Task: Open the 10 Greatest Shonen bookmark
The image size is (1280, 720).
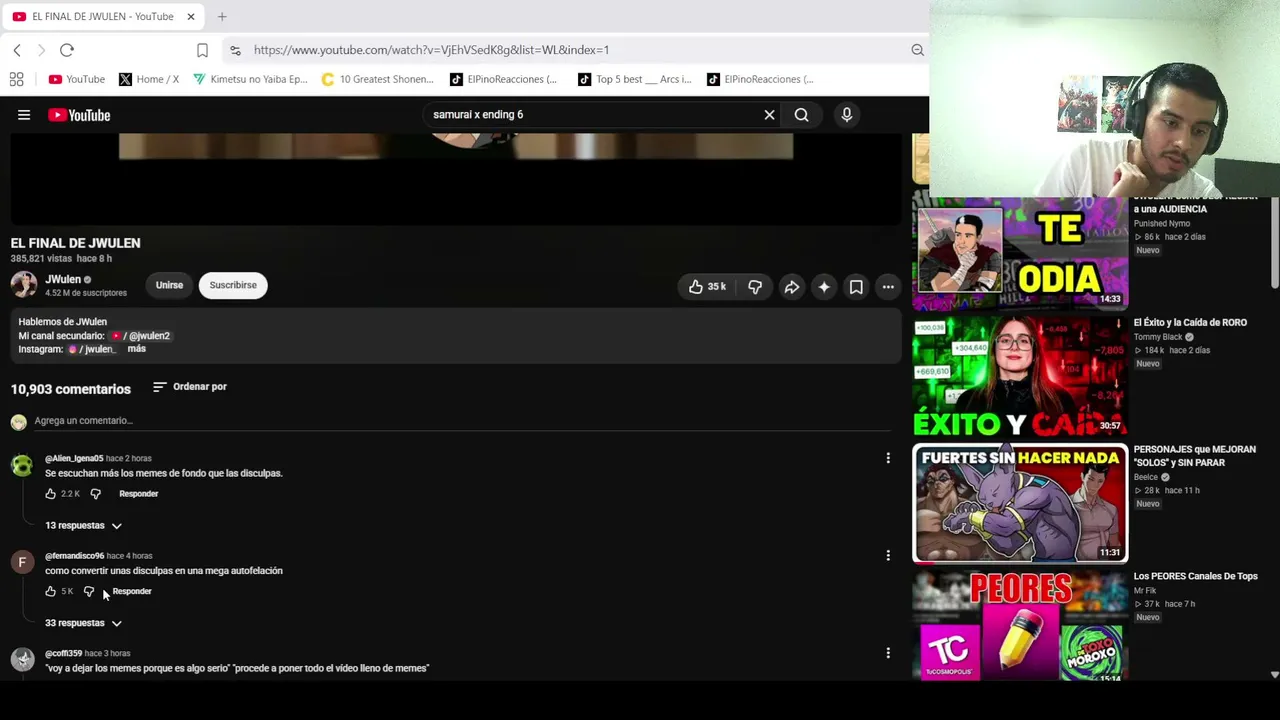Action: point(378,79)
